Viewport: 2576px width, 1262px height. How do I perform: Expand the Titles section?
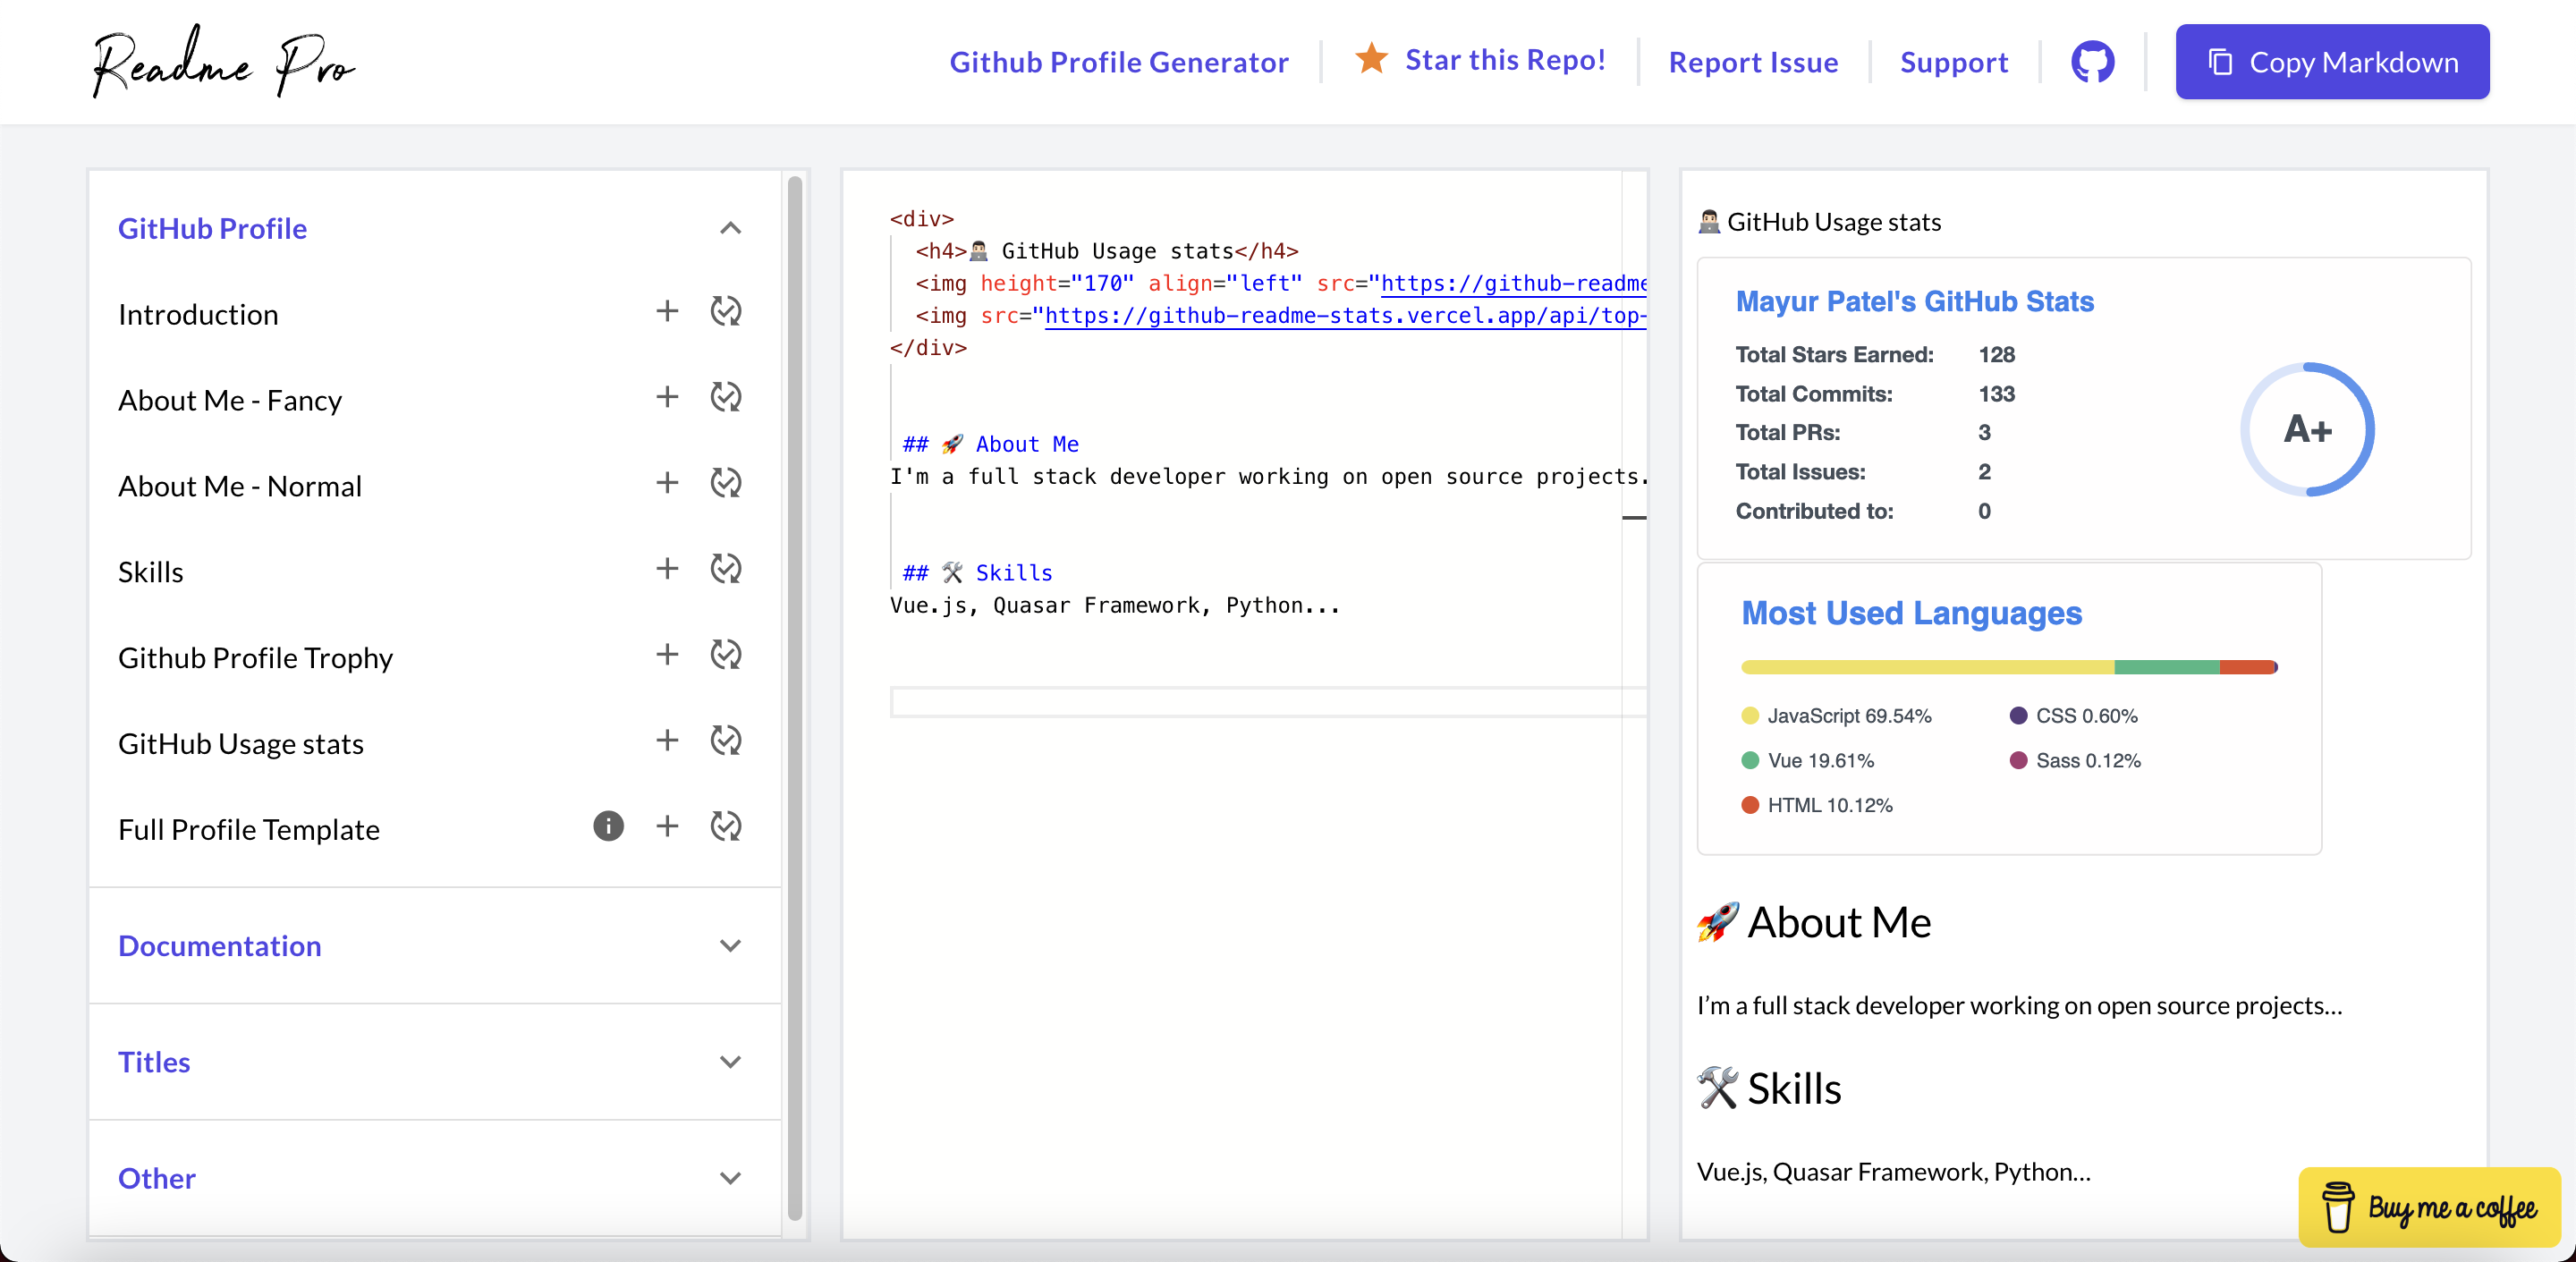[731, 1062]
